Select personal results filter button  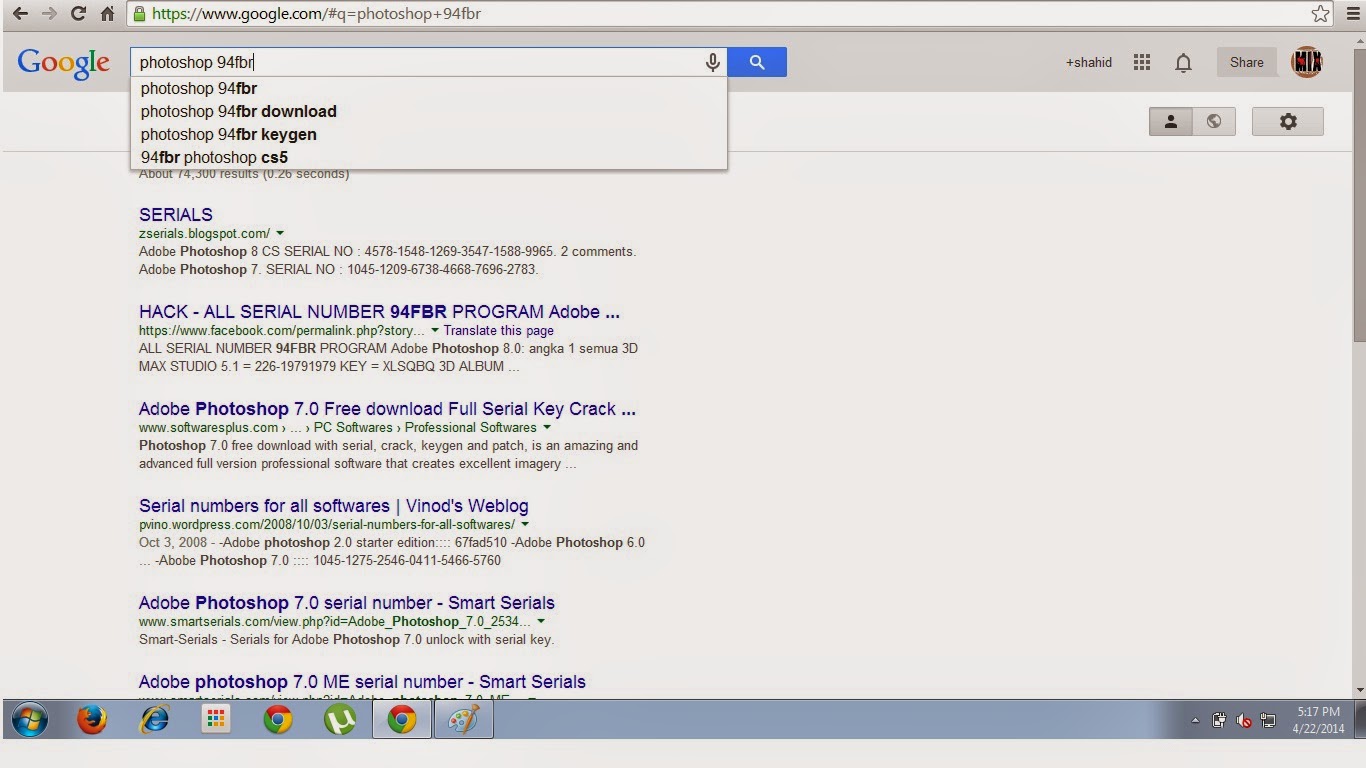(x=1170, y=121)
